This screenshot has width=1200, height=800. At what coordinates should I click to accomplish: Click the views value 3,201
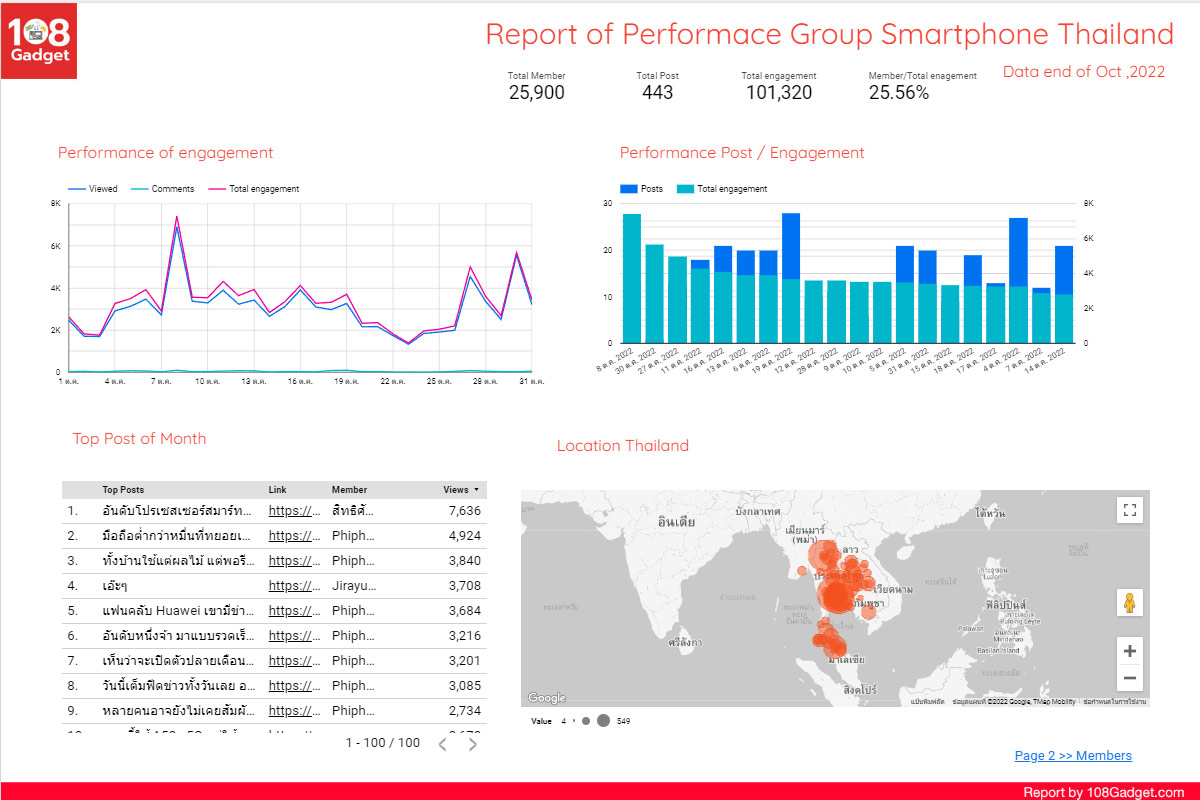(465, 660)
